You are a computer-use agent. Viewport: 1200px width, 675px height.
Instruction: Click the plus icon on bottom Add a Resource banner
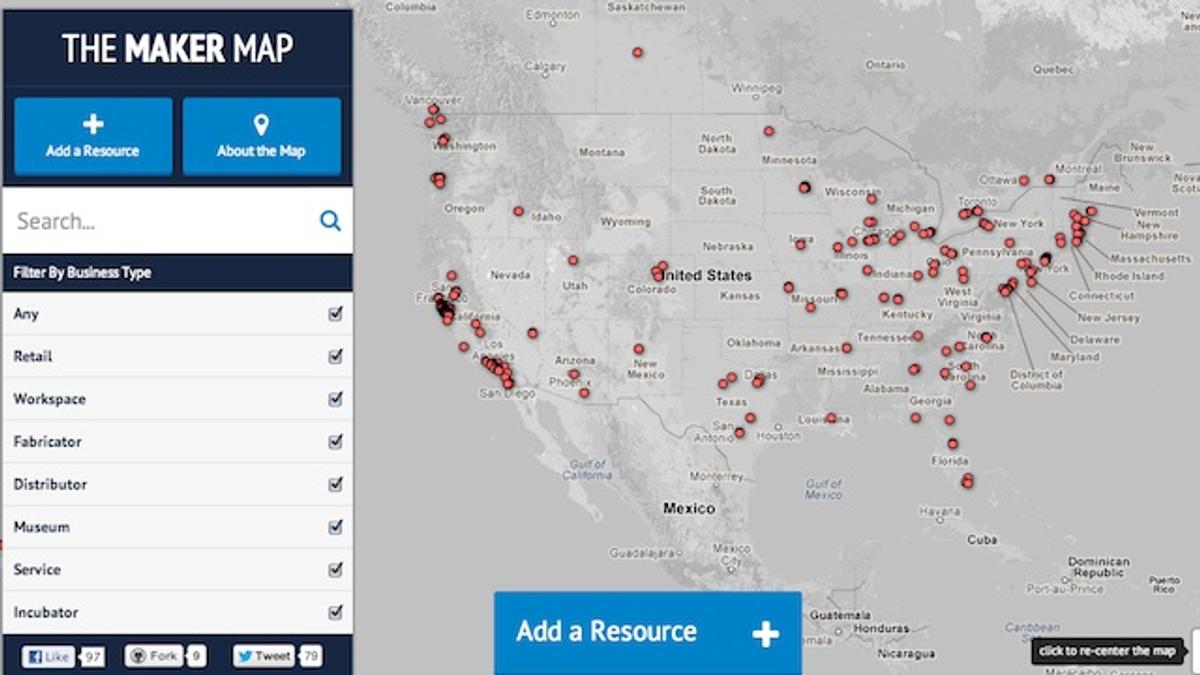pos(765,633)
